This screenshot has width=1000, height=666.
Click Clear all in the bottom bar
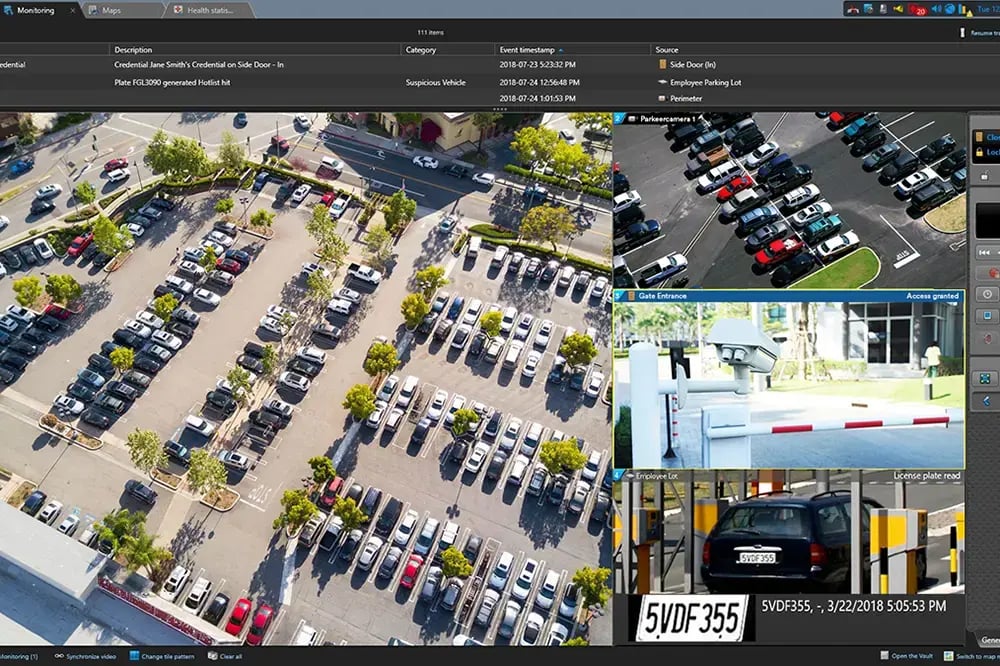click(x=225, y=656)
